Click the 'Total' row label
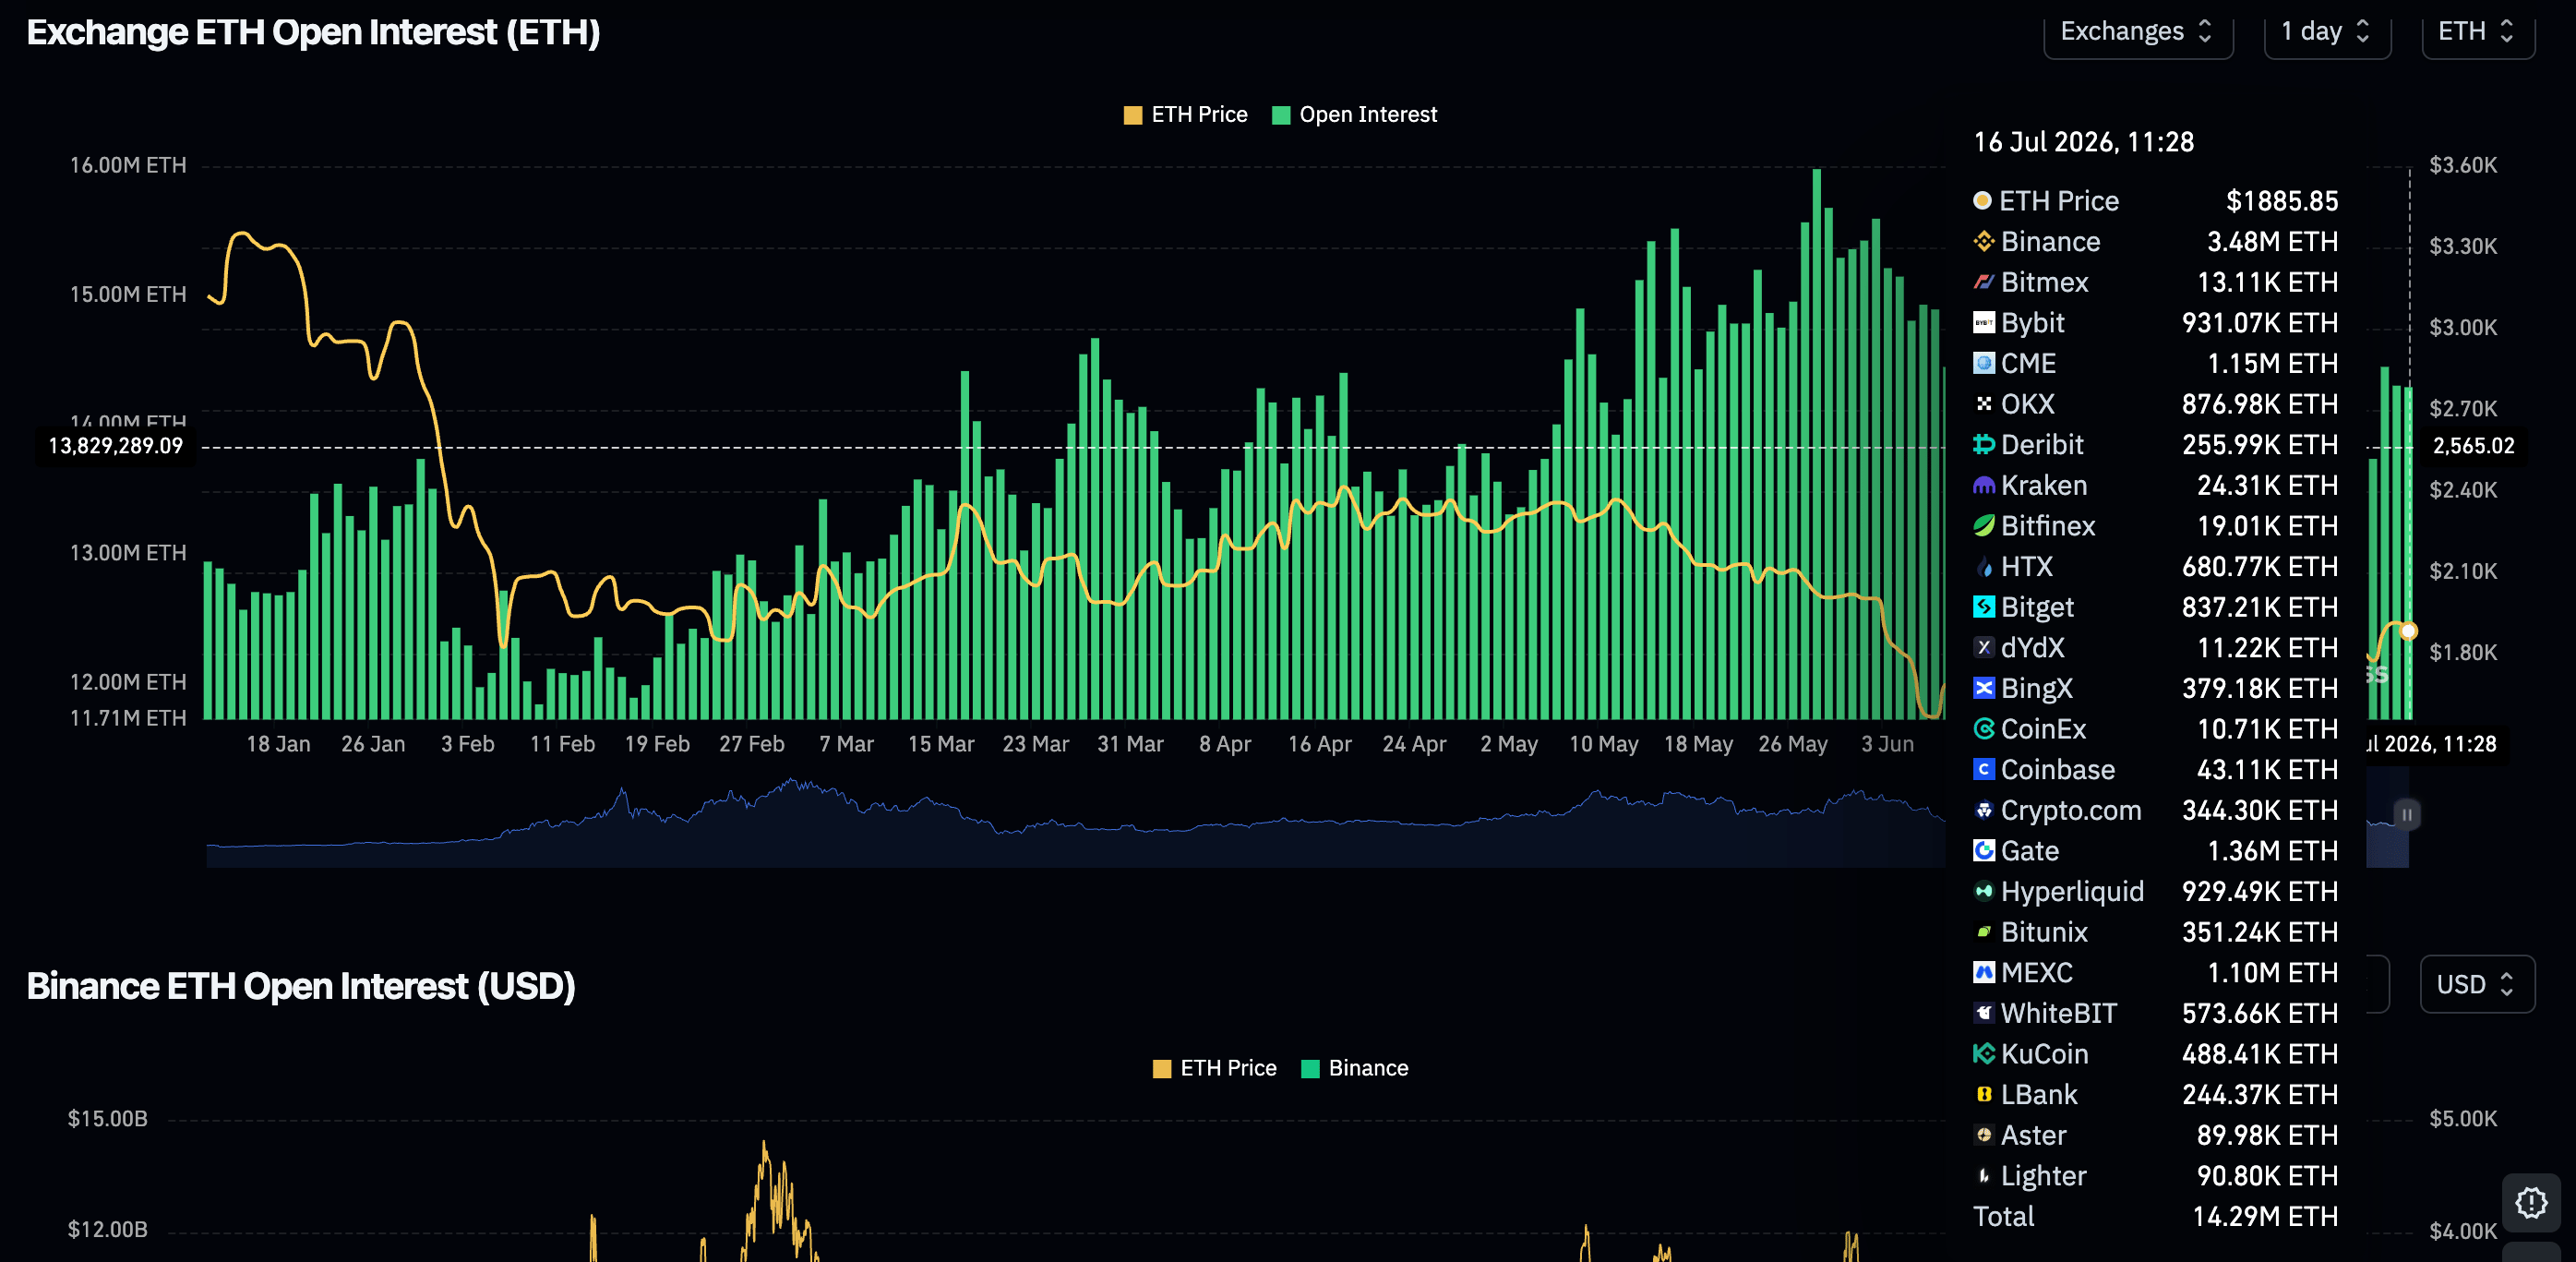 (2003, 1216)
